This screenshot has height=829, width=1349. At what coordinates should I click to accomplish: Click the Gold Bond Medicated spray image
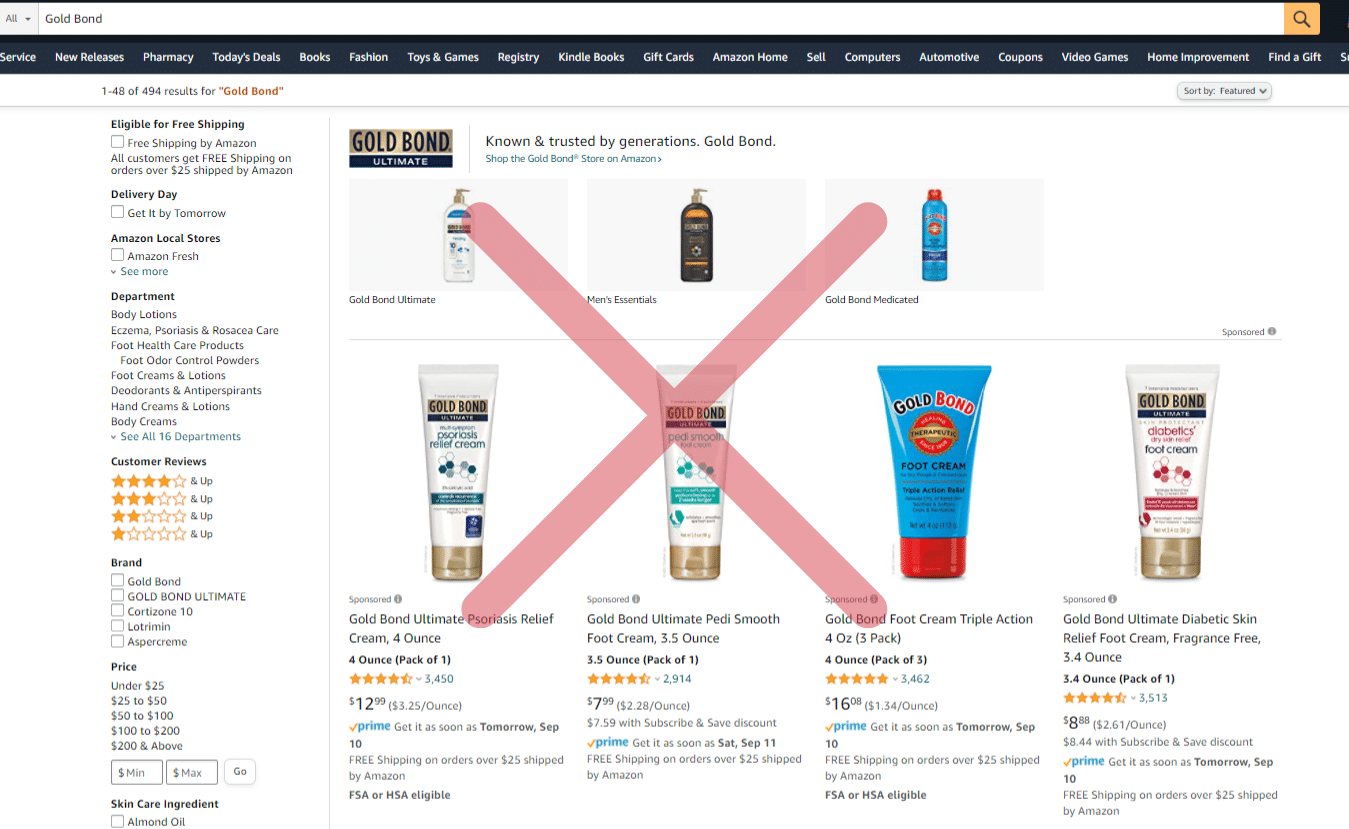tap(934, 235)
